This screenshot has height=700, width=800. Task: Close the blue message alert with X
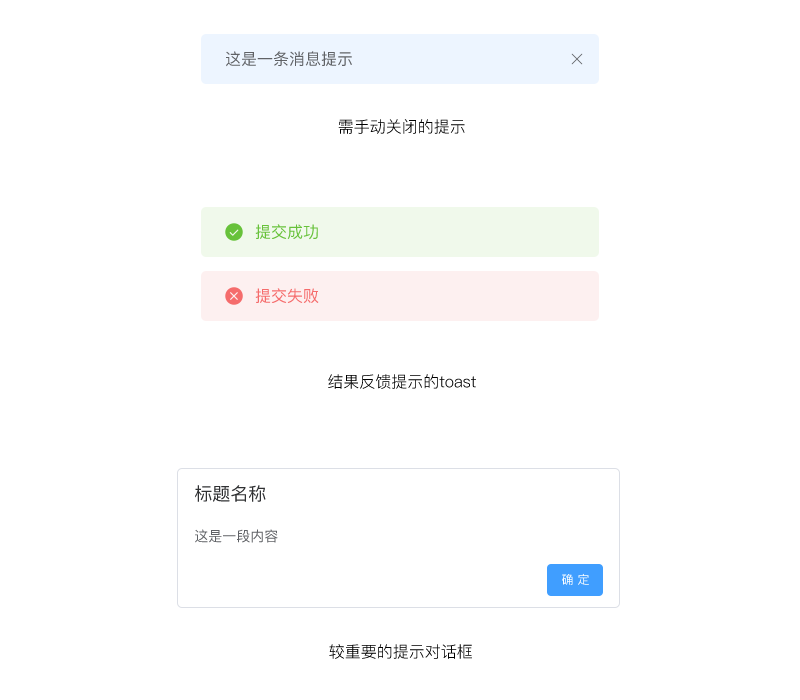pos(577,59)
